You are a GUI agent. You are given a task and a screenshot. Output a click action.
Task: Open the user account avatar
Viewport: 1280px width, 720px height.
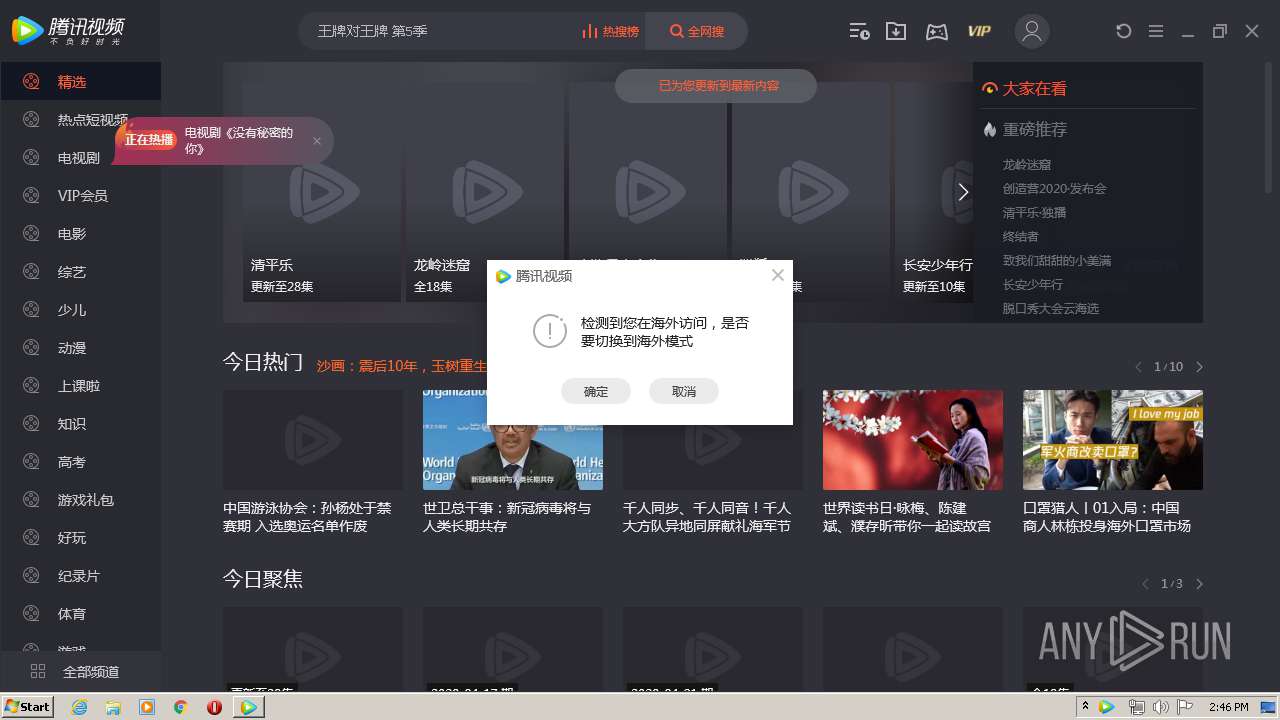point(1032,31)
